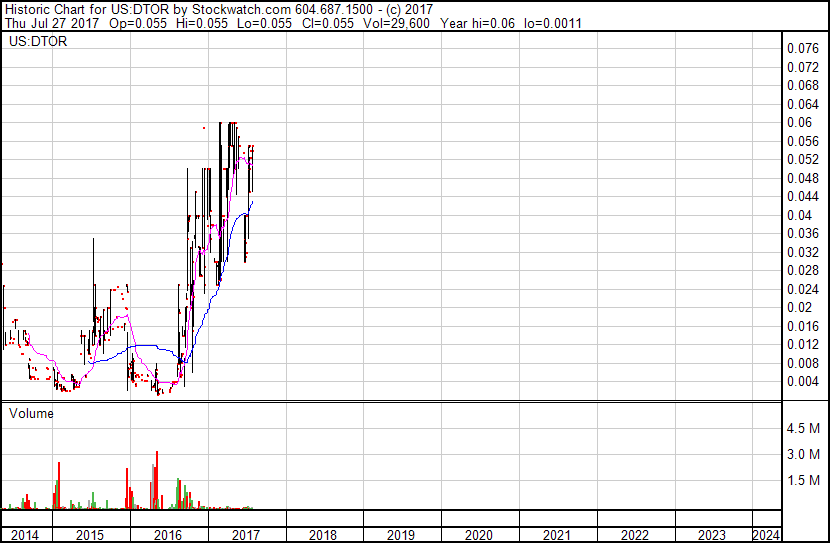
Task: Select the 2017 year axis label
Action: (246, 535)
